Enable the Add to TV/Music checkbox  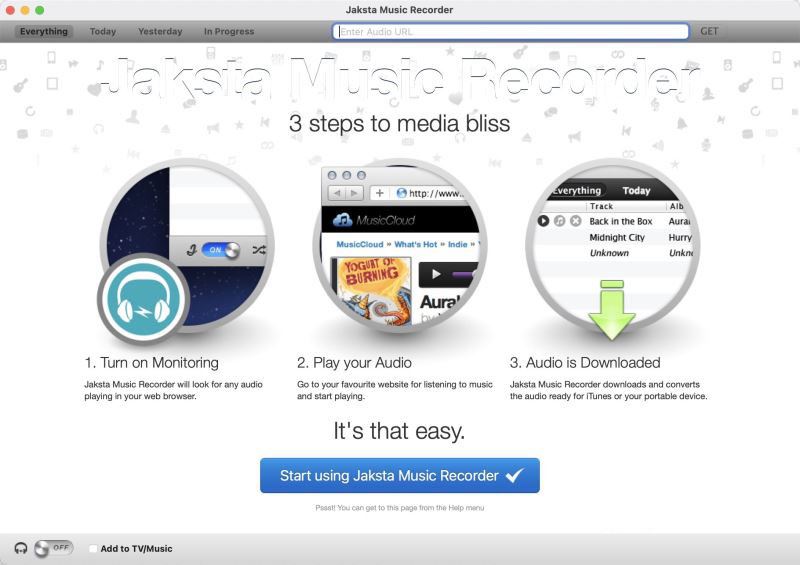[93, 549]
